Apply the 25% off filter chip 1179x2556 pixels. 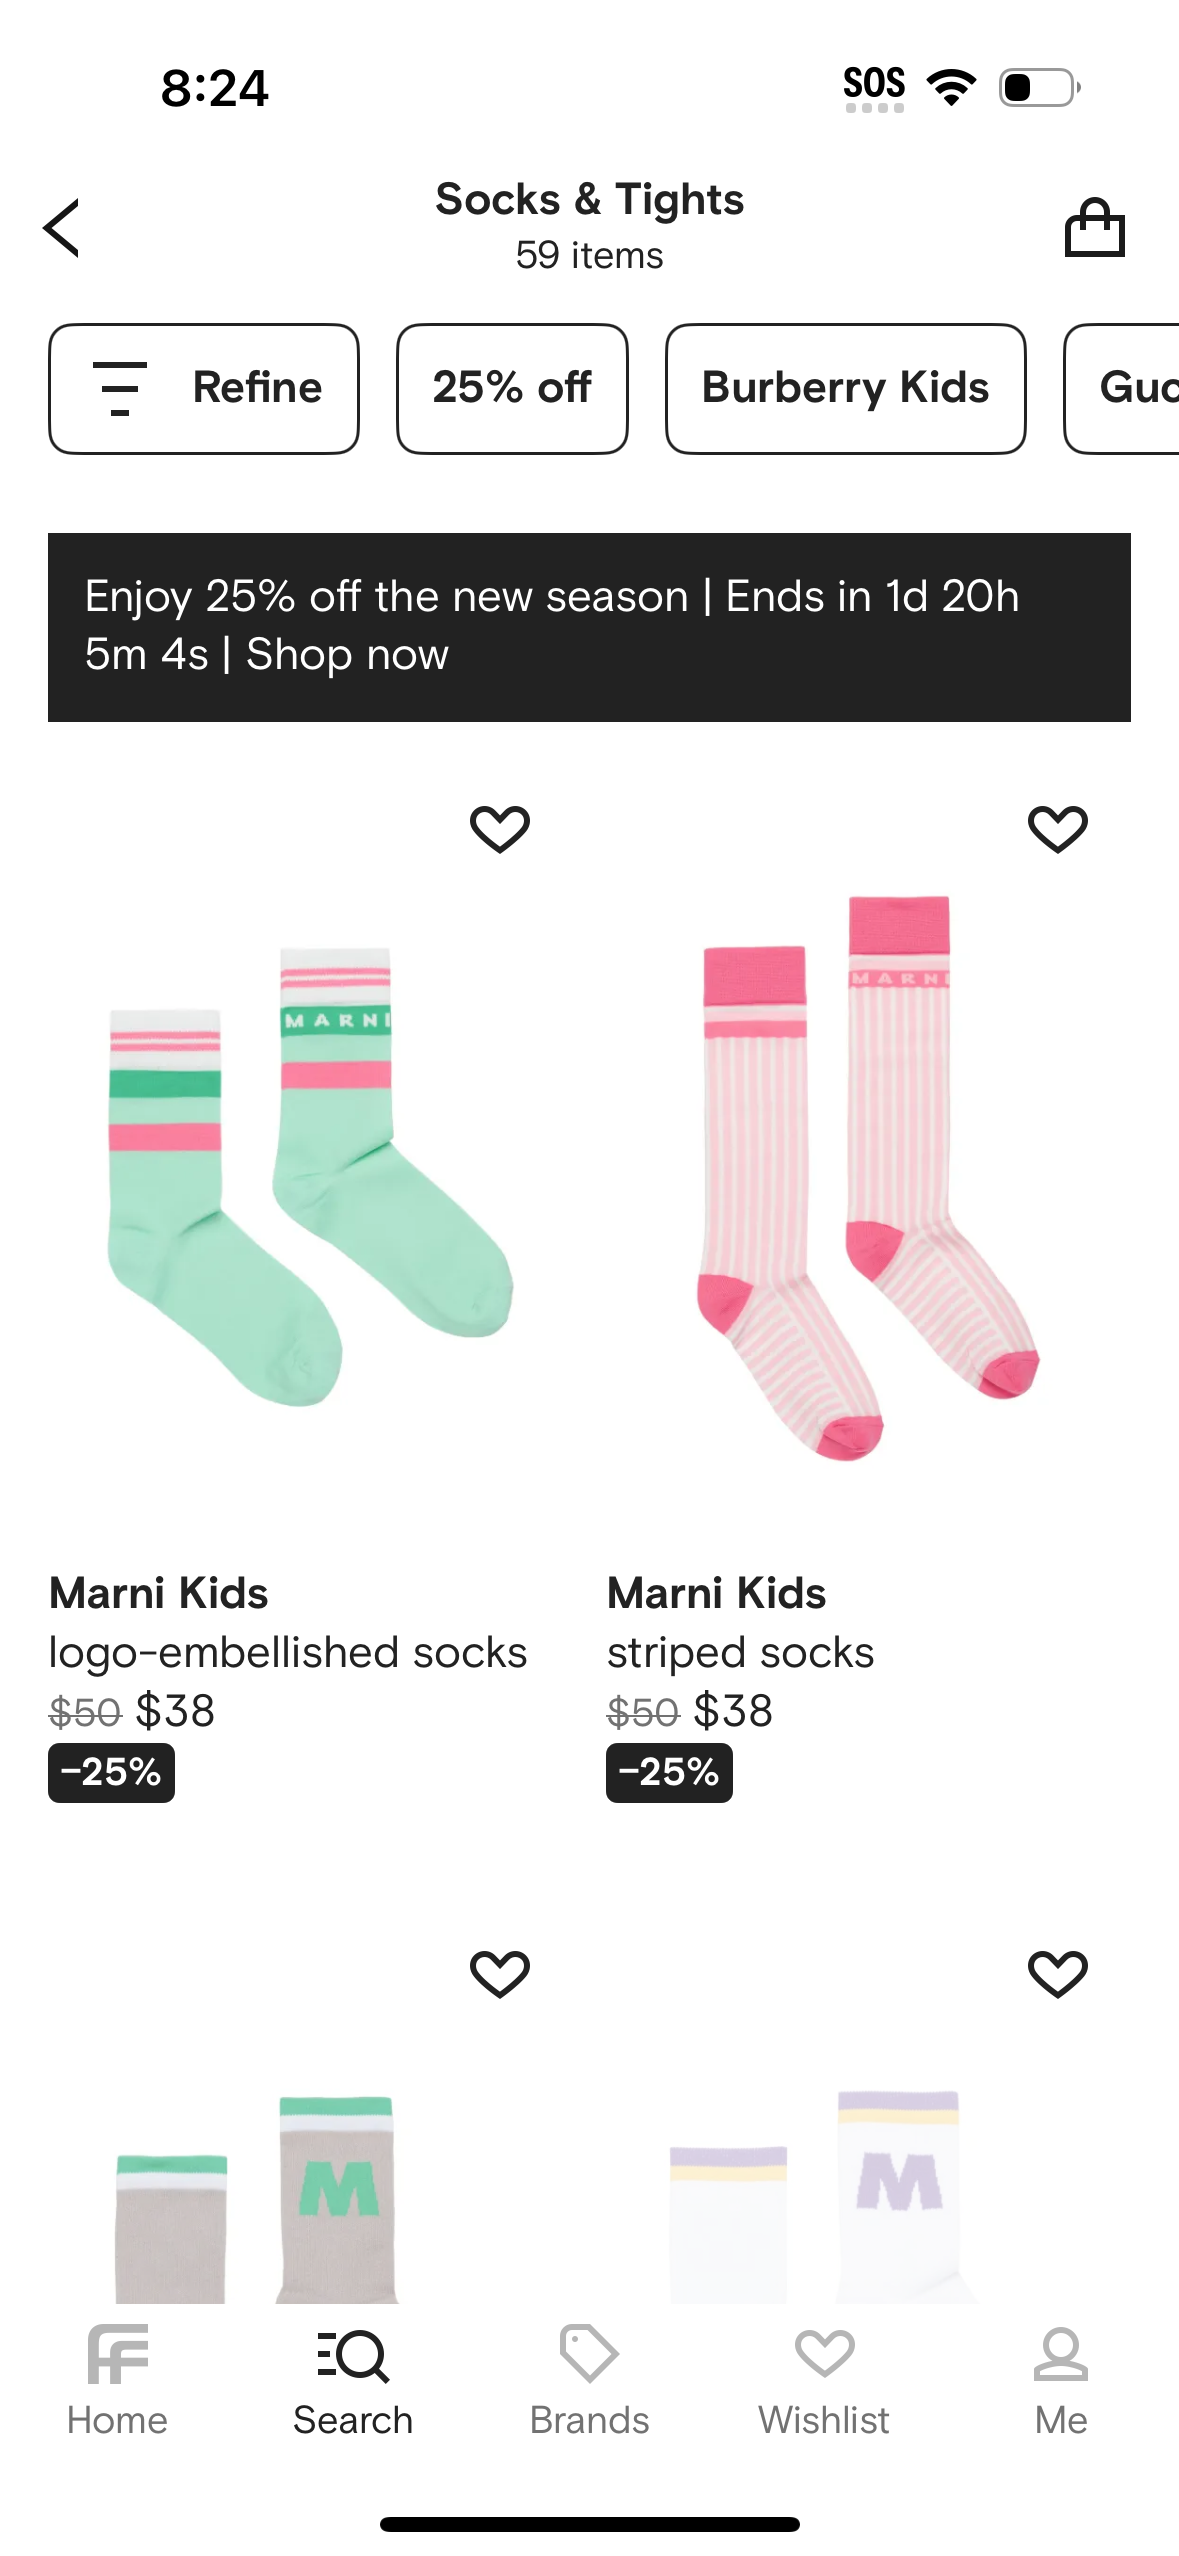[512, 388]
